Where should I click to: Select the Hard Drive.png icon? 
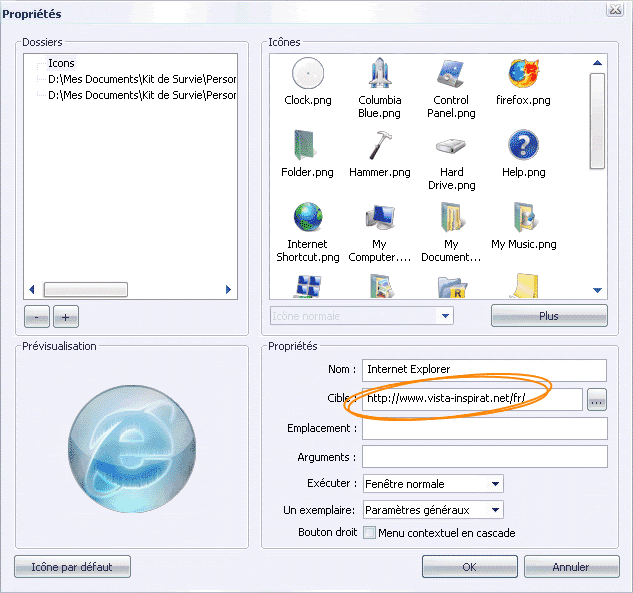coord(452,147)
